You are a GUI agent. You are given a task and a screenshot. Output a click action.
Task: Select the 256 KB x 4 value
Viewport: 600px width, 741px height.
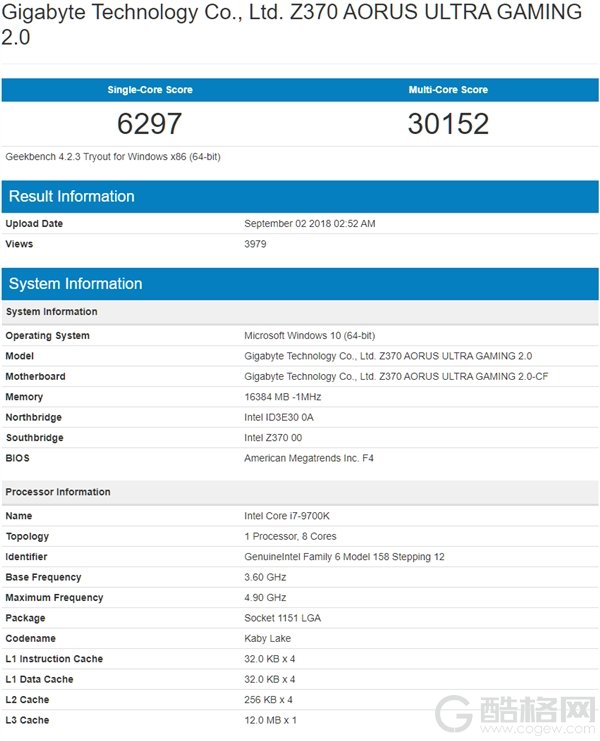(268, 699)
